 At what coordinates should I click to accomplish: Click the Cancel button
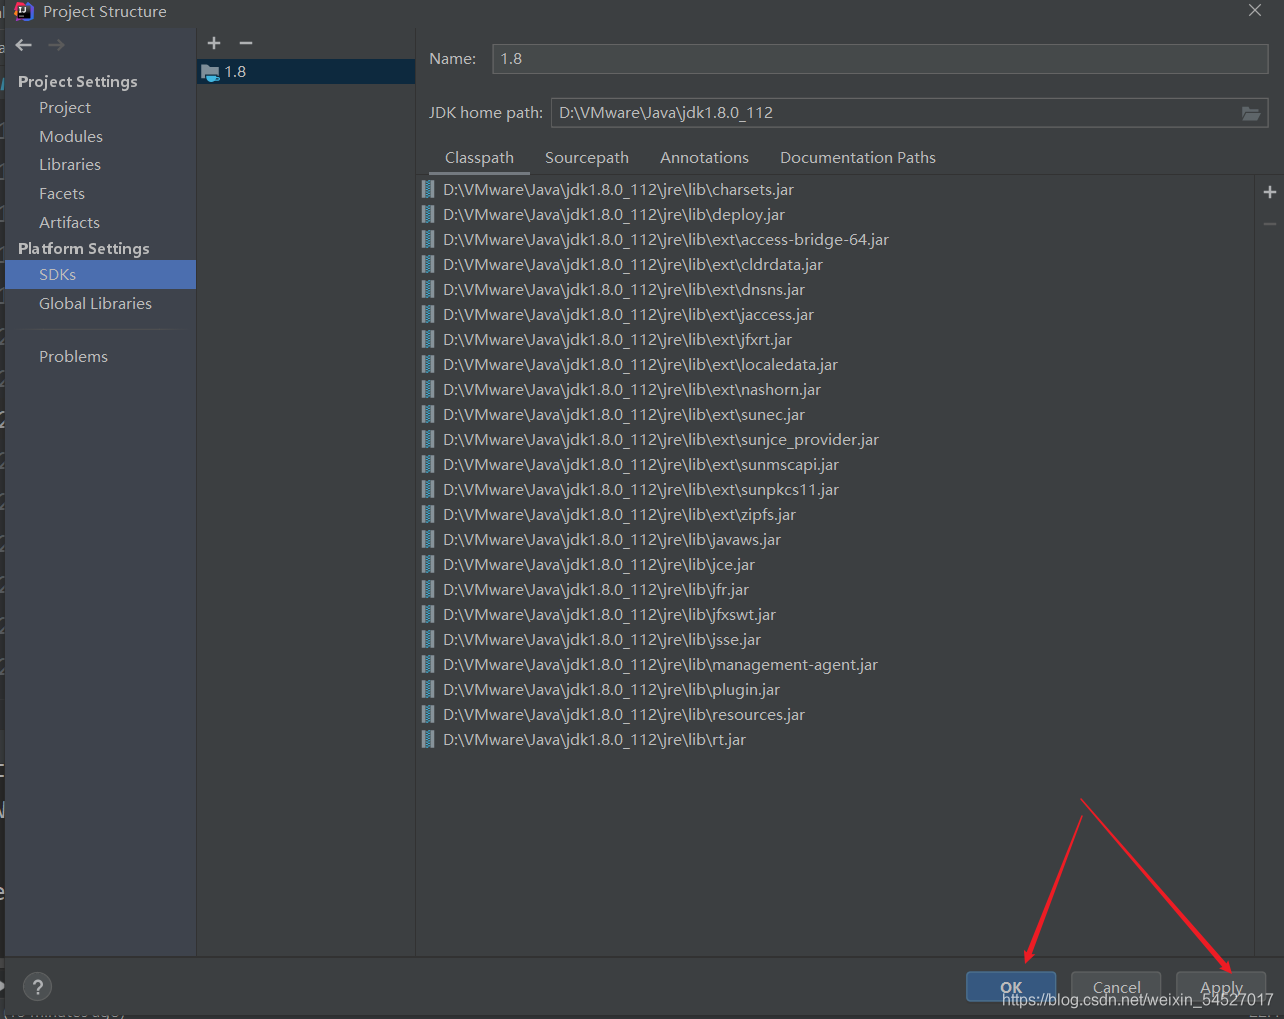point(1115,986)
